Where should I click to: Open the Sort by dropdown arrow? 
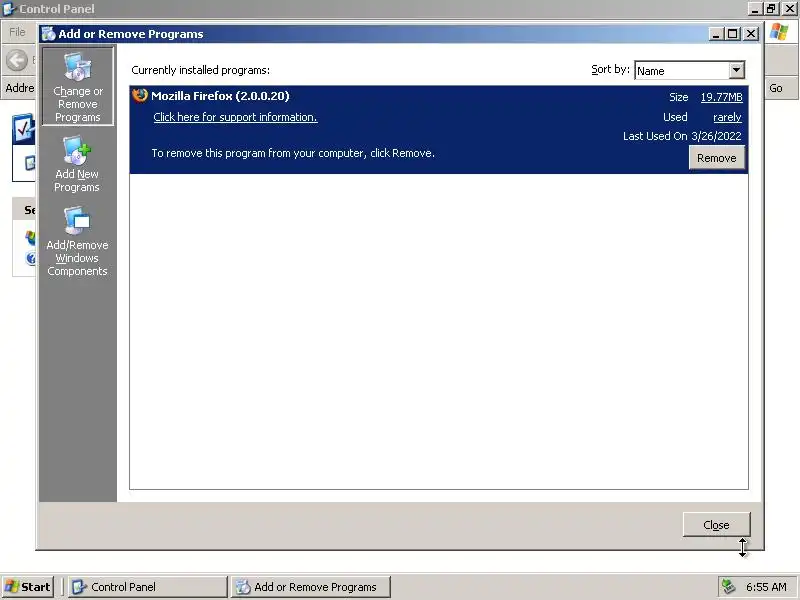(736, 70)
